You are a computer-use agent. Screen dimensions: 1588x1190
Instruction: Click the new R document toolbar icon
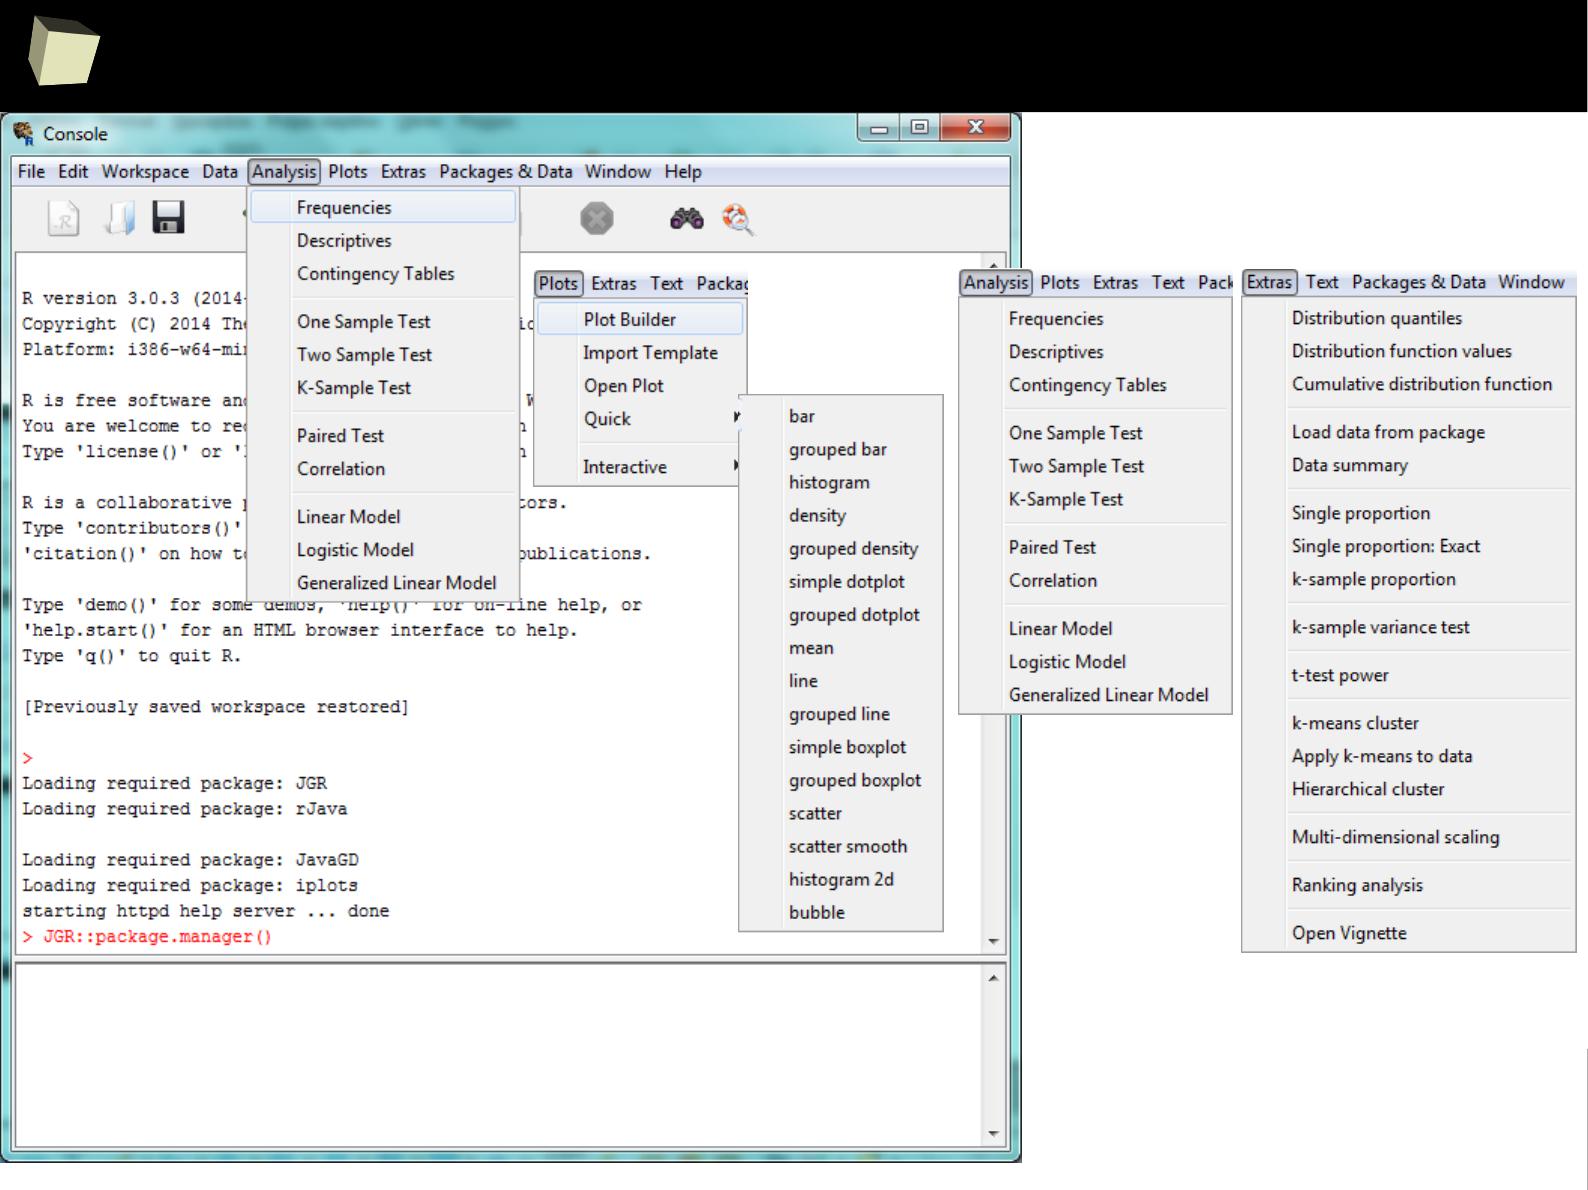click(63, 218)
